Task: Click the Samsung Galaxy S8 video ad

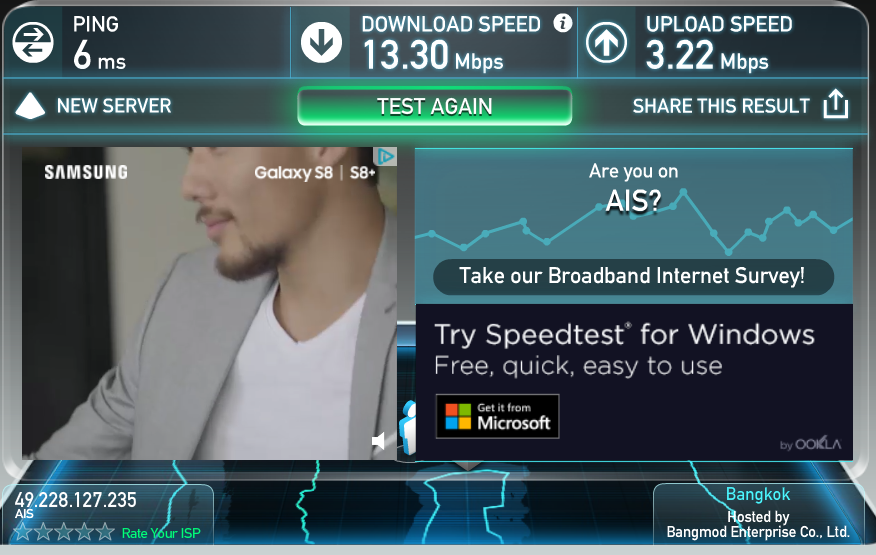Action: tap(210, 303)
